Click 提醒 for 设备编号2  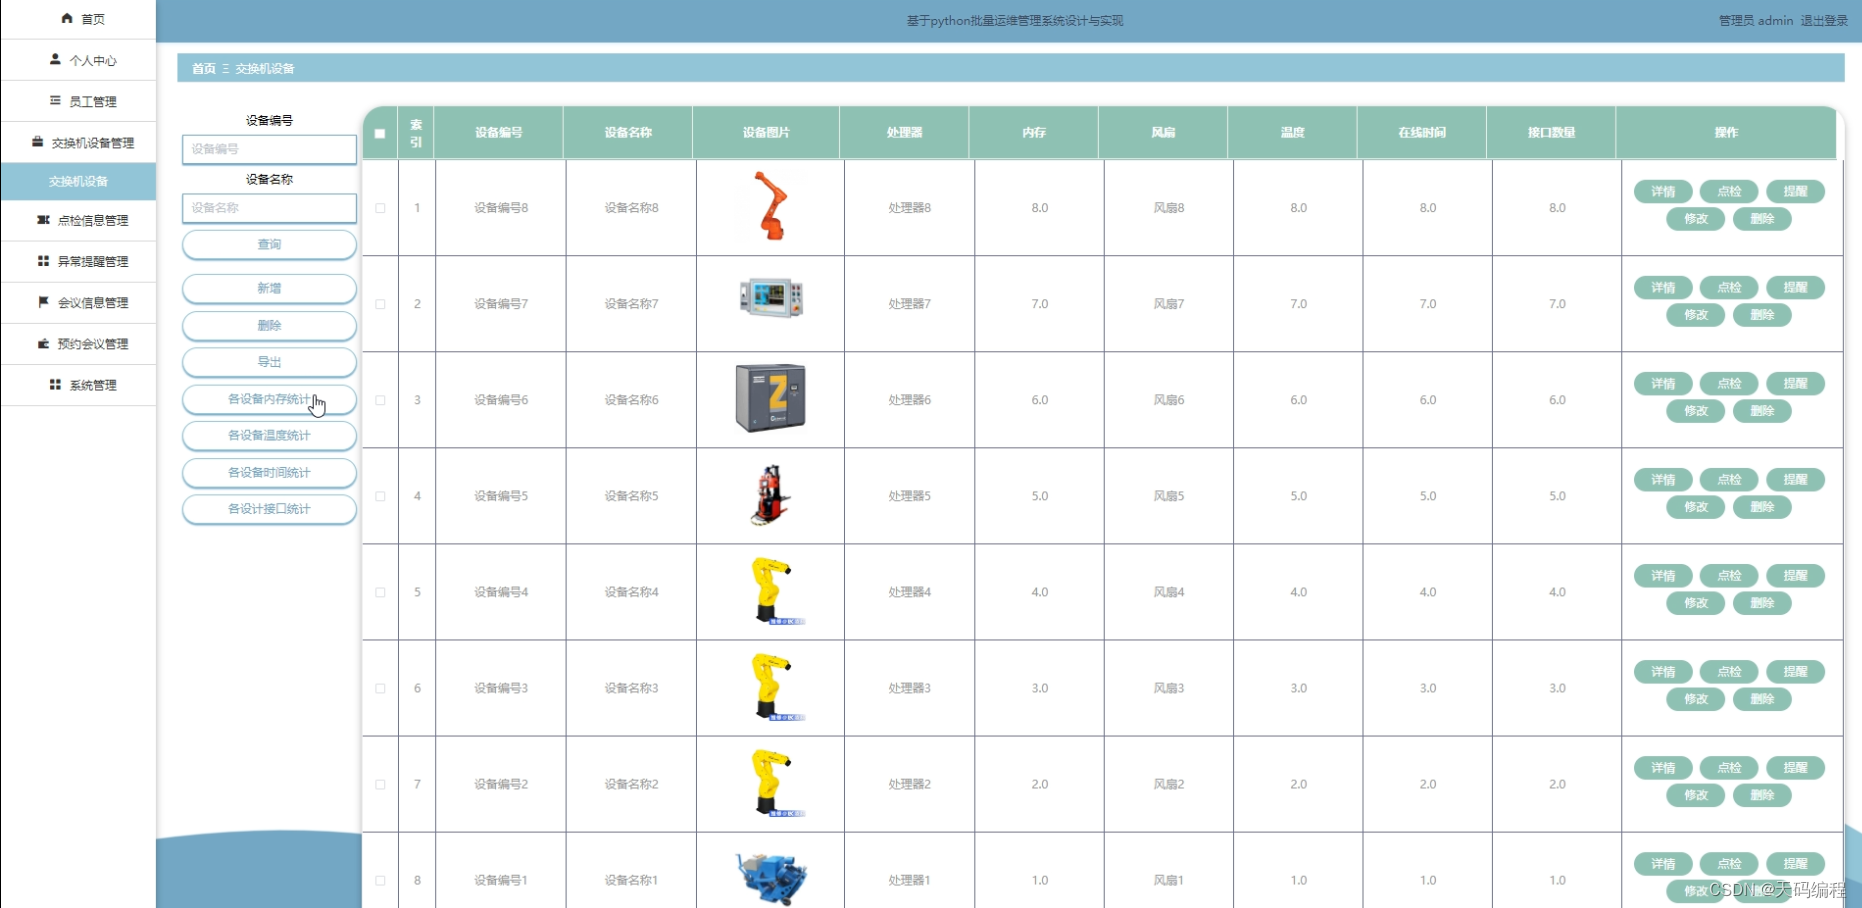1795,767
